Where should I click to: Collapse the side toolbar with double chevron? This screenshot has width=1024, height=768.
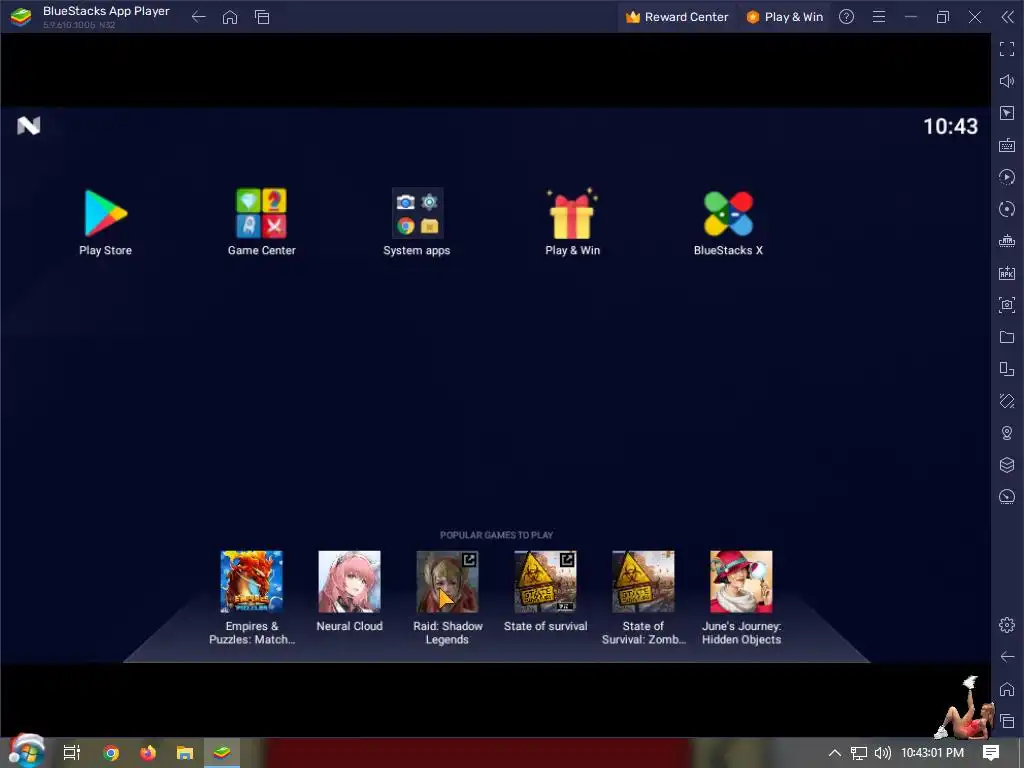tap(1008, 17)
